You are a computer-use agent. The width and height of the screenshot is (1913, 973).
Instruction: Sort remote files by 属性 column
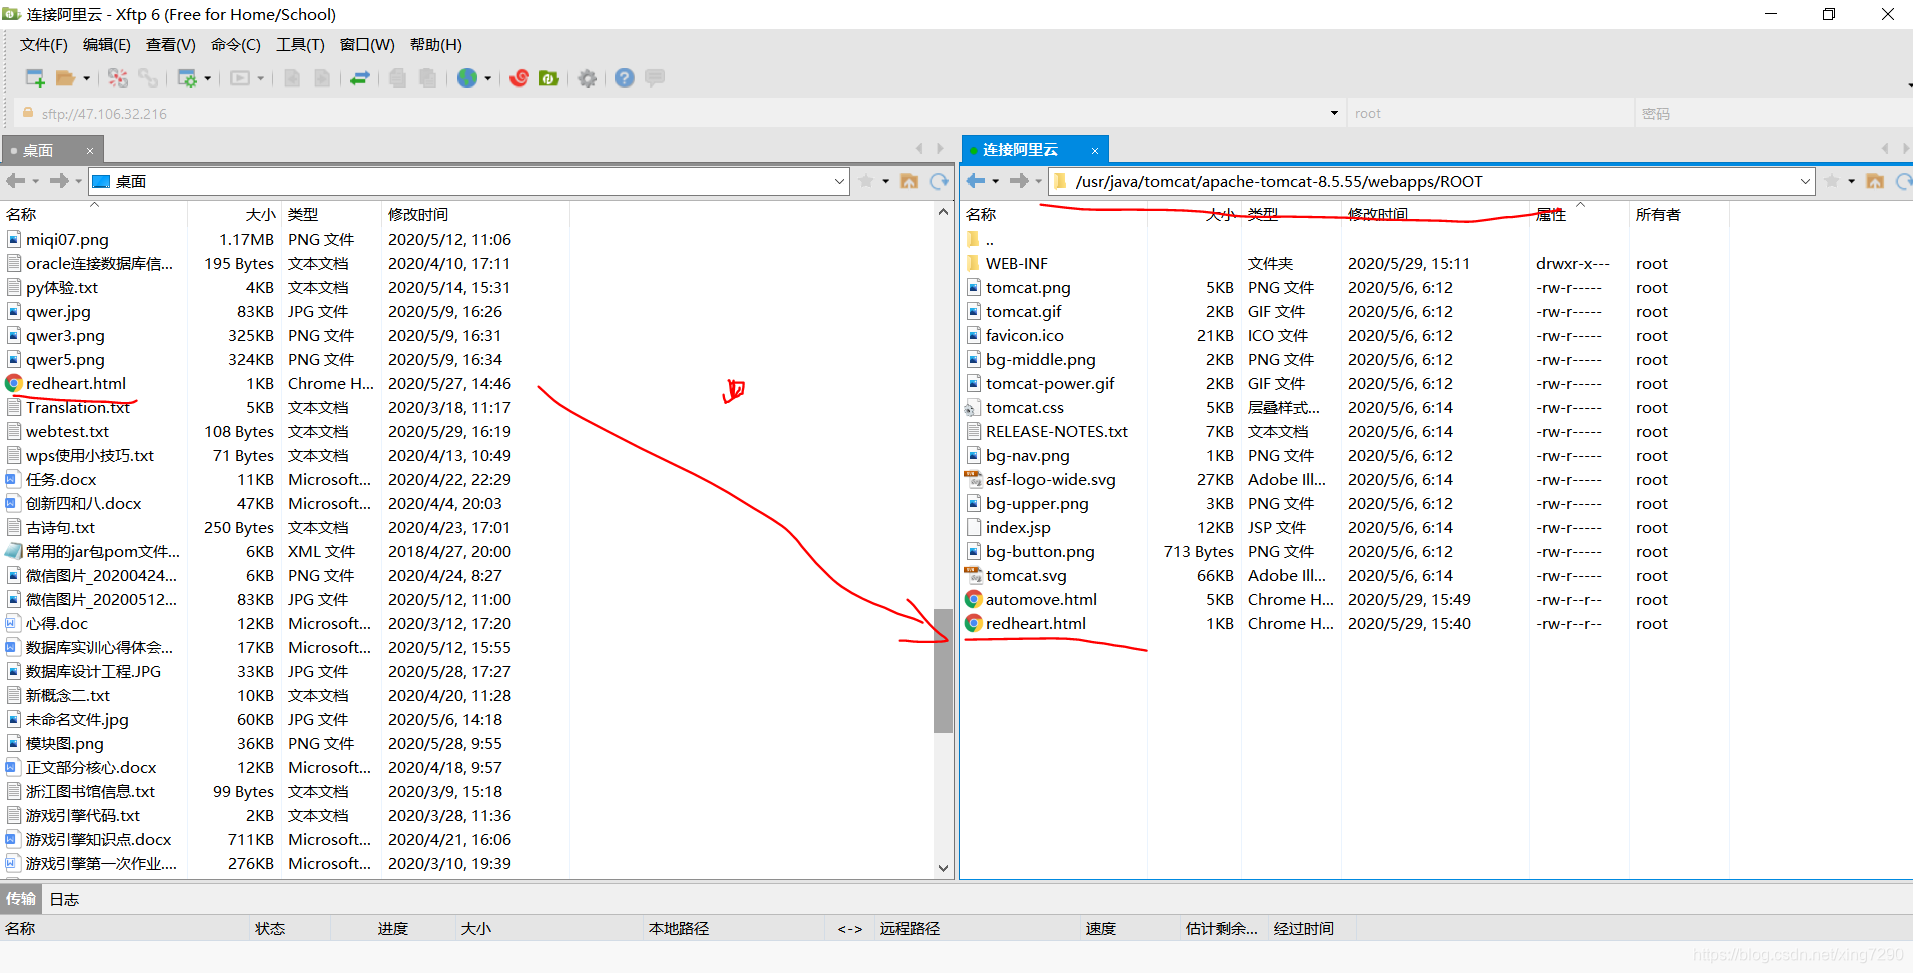[1551, 214]
